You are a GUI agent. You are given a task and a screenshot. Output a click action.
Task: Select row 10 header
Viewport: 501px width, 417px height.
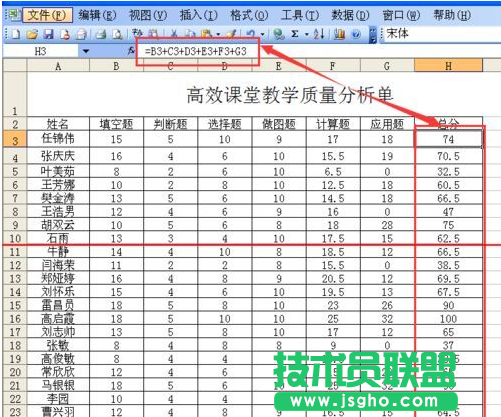[x=15, y=238]
